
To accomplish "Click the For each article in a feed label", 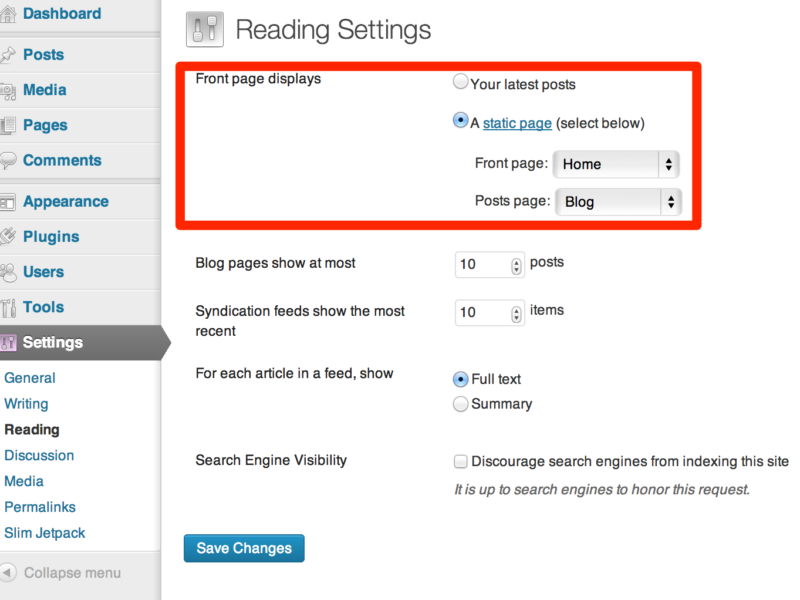I will [294, 373].
